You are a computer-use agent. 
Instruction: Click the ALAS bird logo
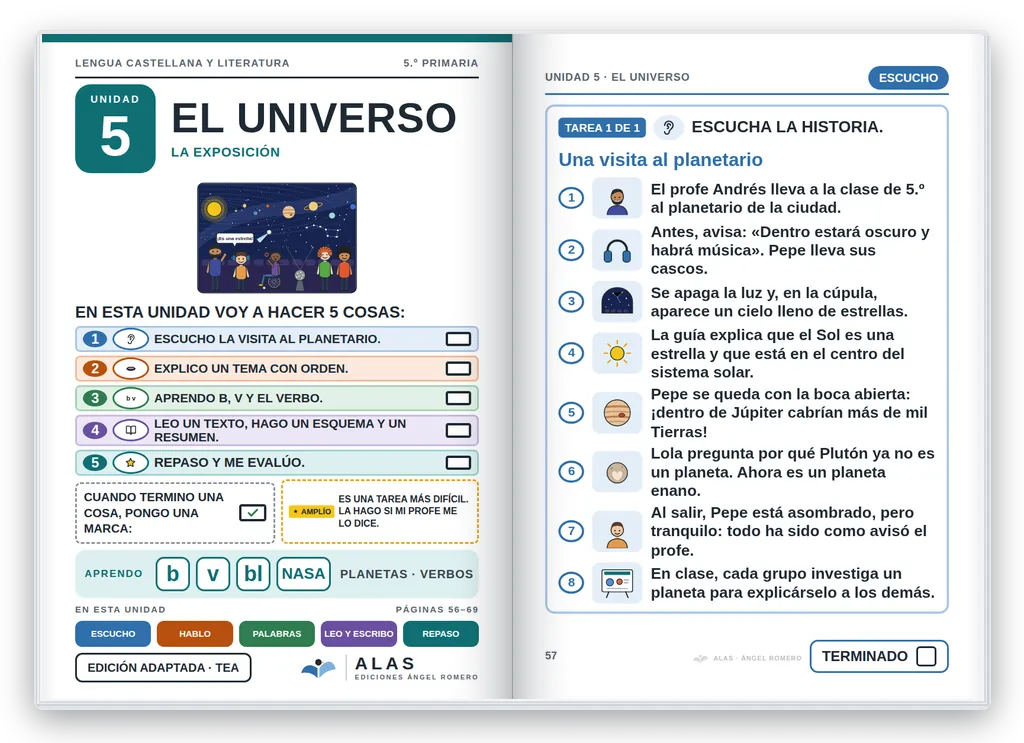[318, 668]
